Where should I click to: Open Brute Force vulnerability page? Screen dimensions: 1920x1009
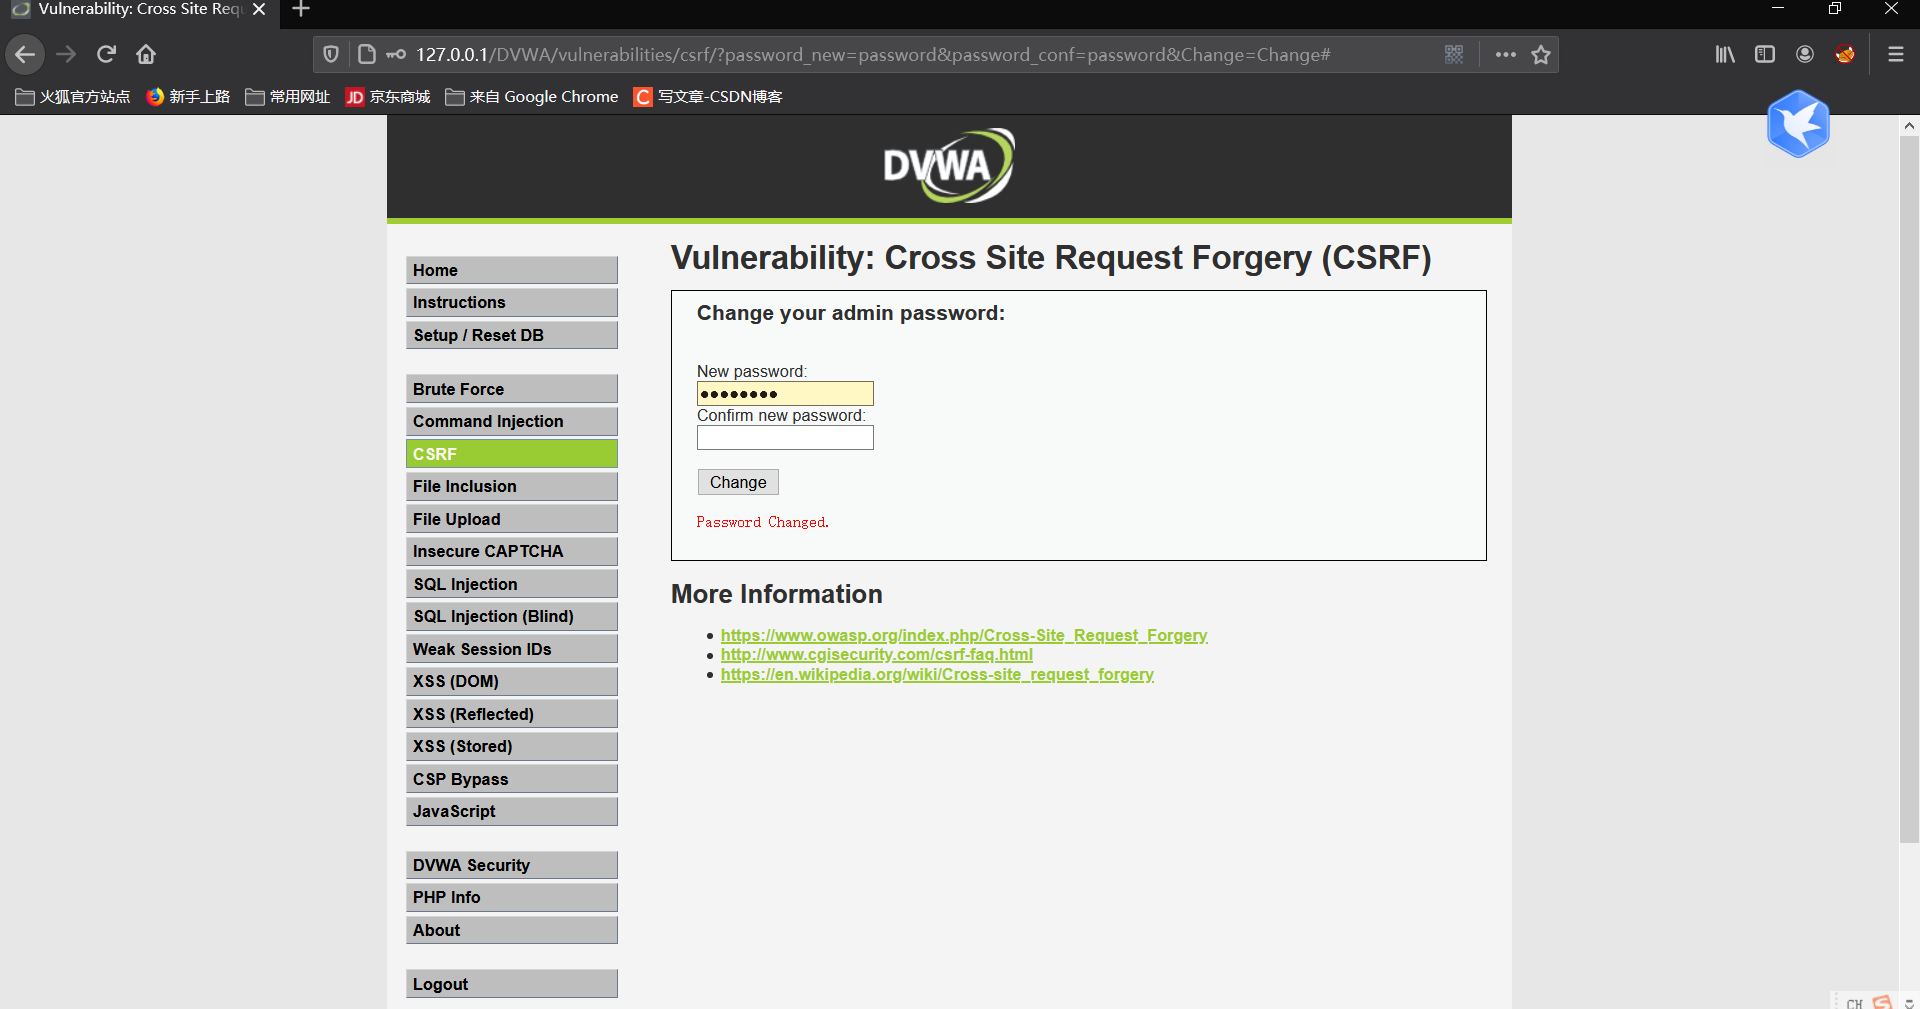[x=512, y=389]
